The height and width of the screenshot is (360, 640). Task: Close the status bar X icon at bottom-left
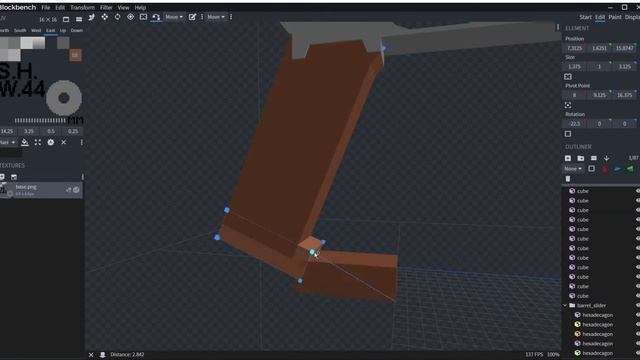pos(91,355)
